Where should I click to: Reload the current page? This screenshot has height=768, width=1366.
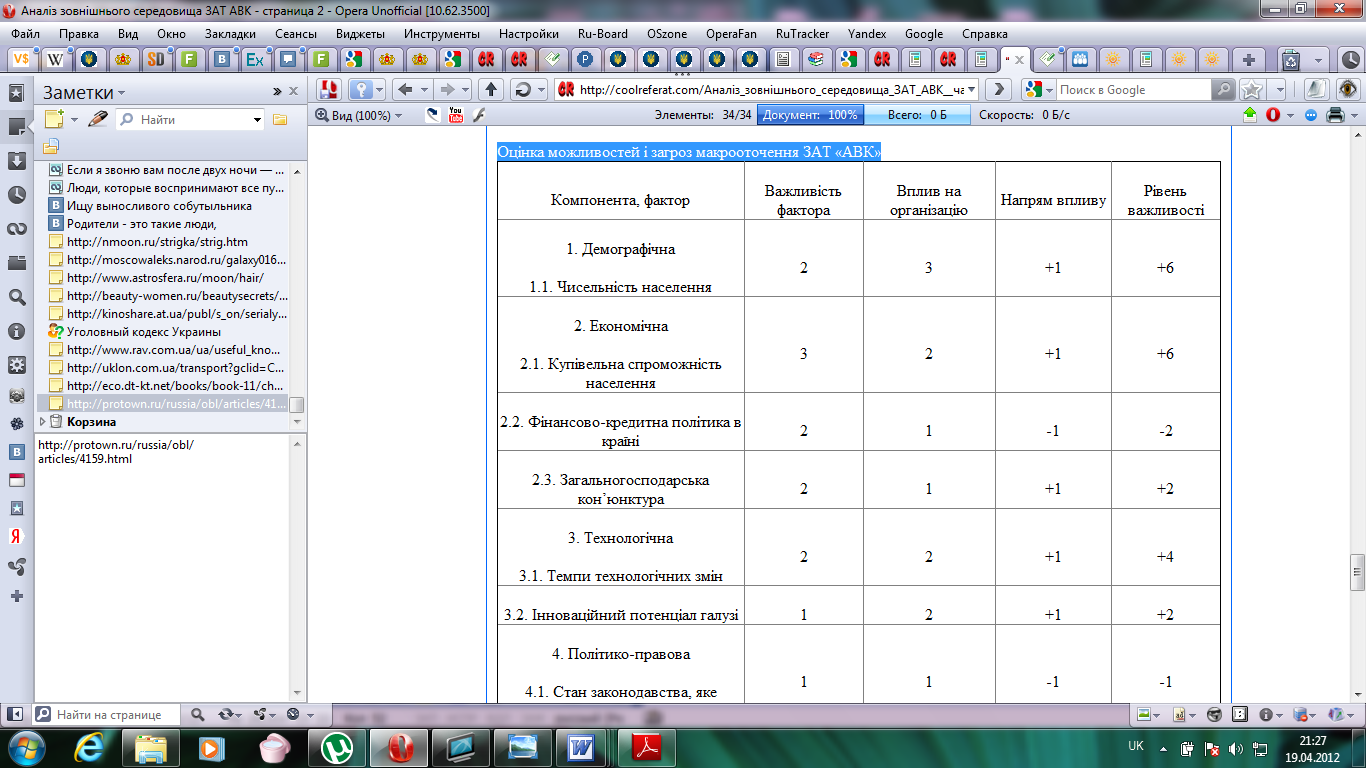coord(521,89)
